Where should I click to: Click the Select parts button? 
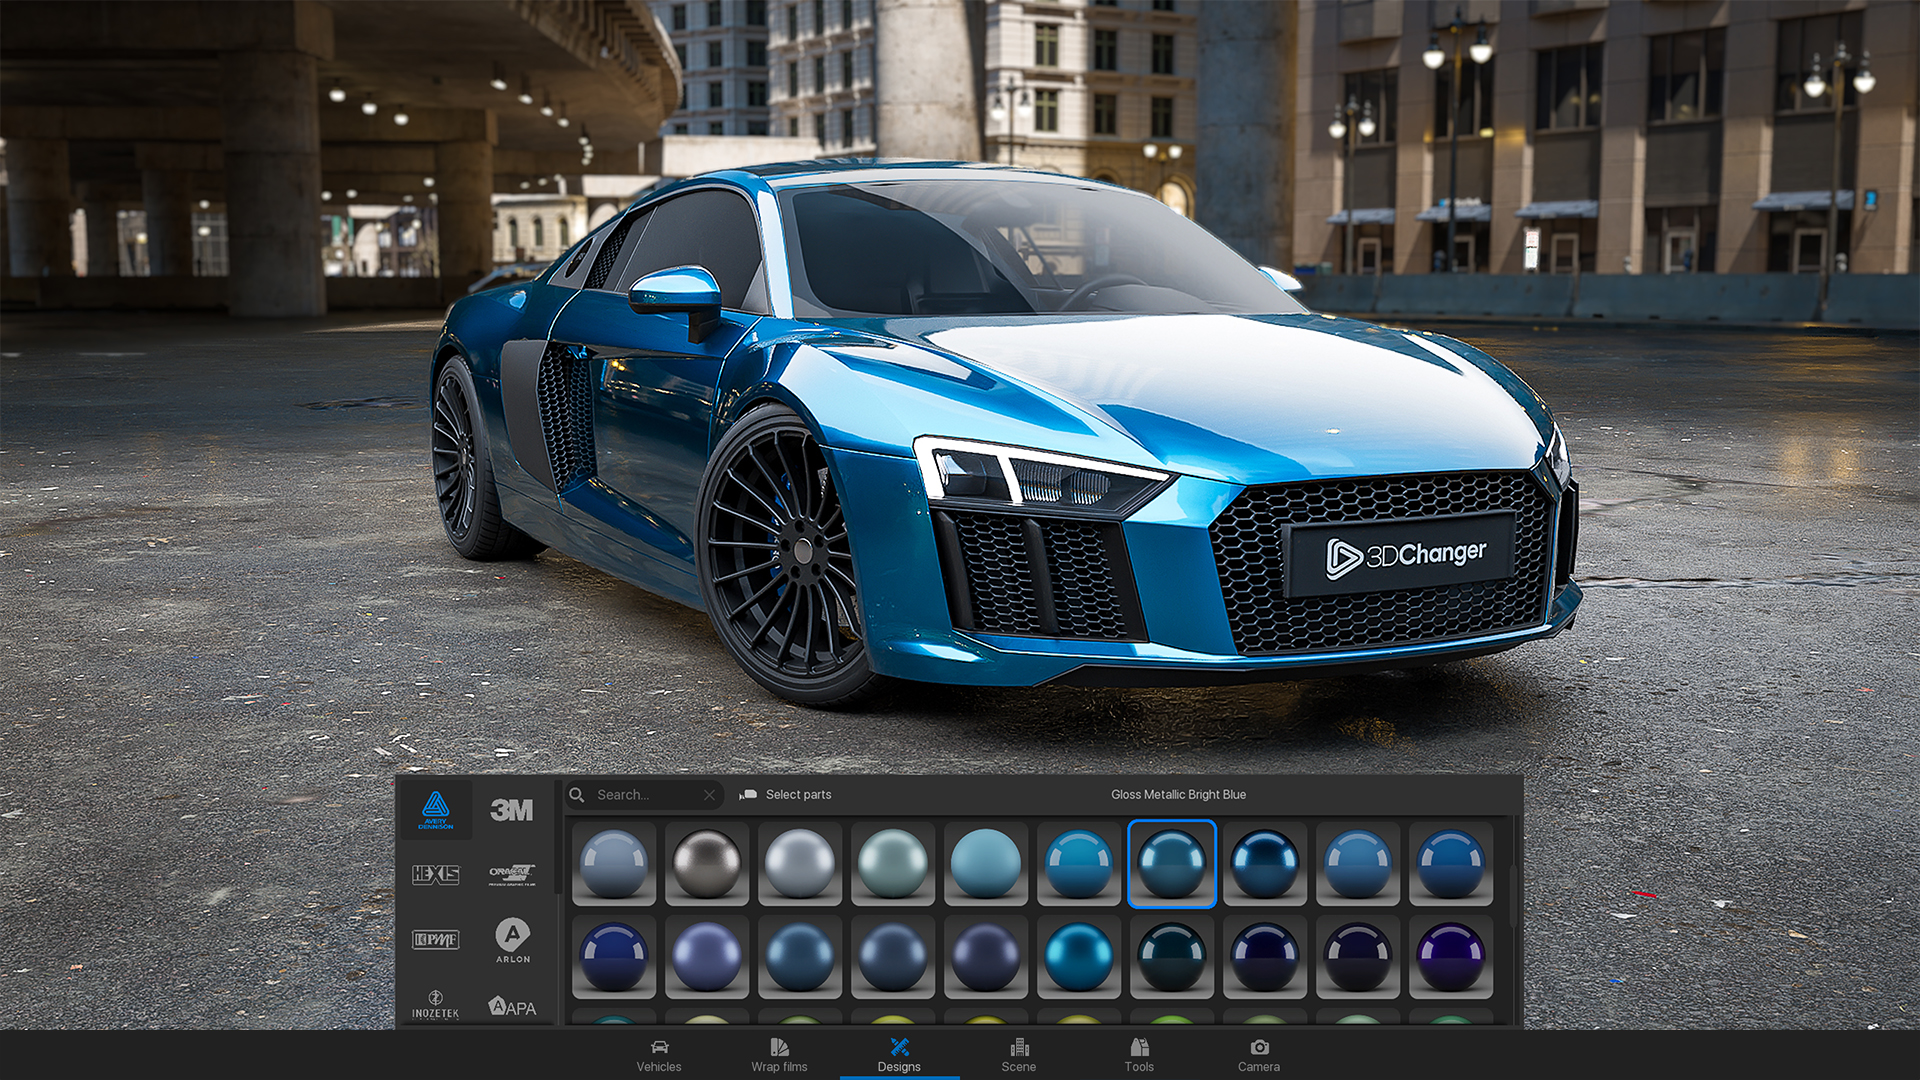(x=786, y=795)
